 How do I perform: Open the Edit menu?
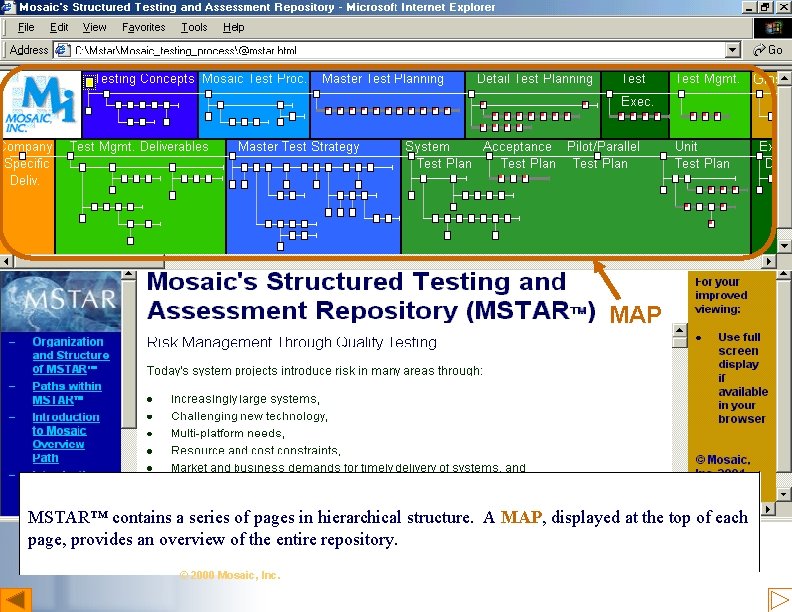point(59,27)
